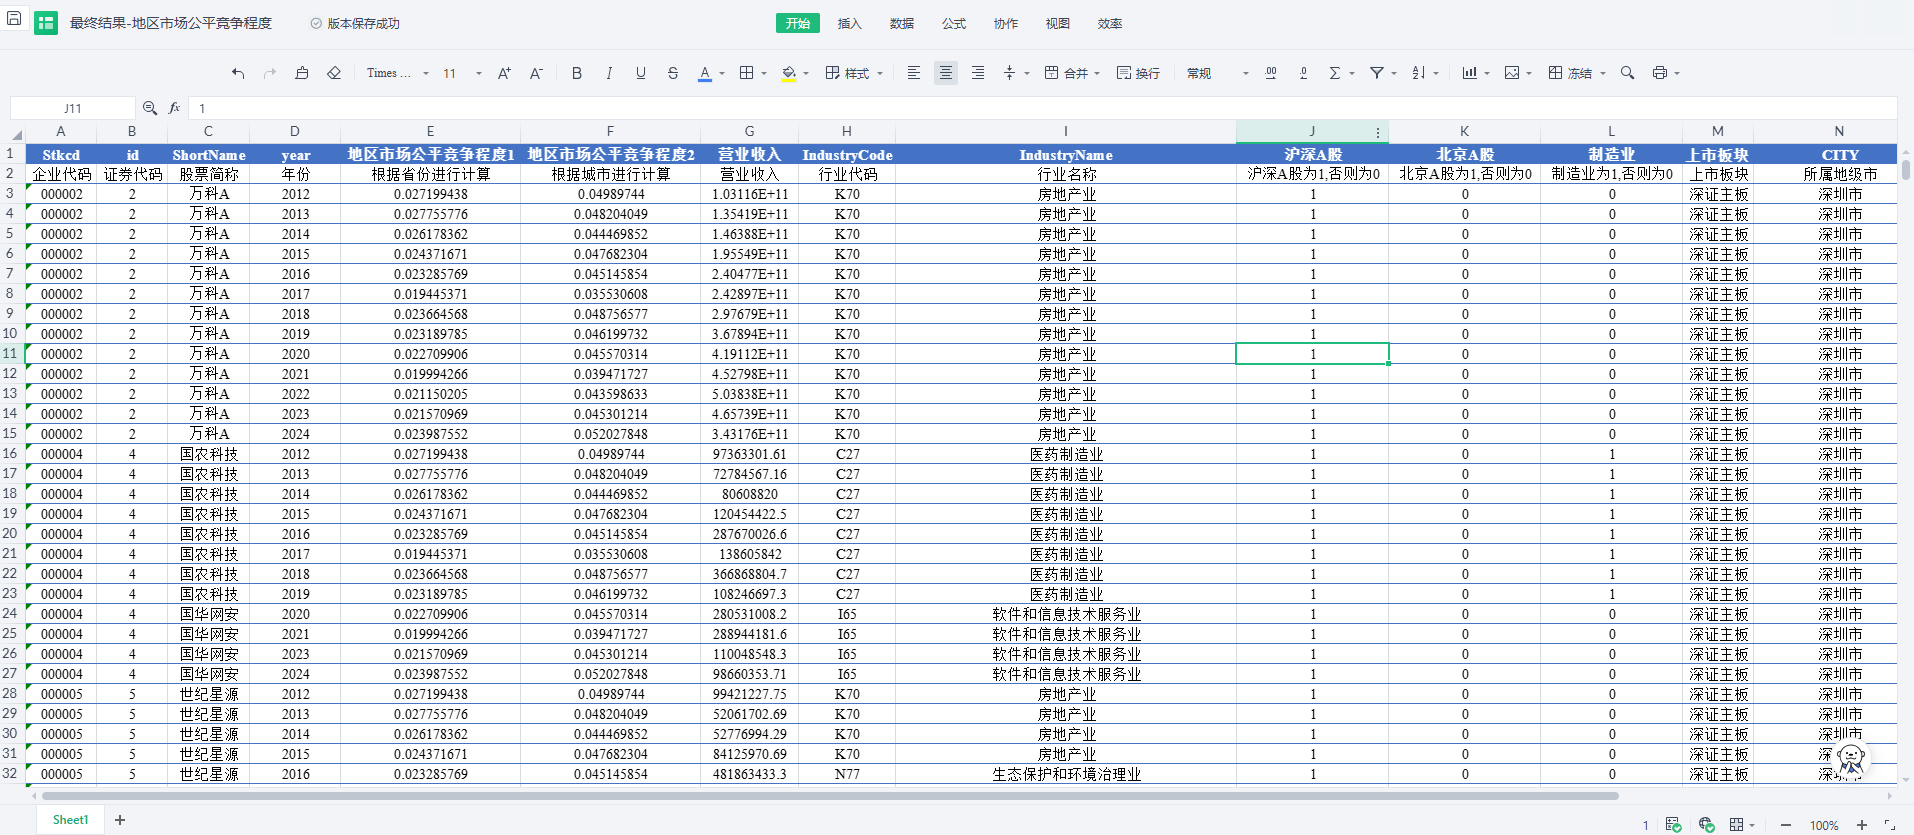Click the AutoSum sigma icon
Viewport: 1914px width, 835px height.
pos(1334,73)
